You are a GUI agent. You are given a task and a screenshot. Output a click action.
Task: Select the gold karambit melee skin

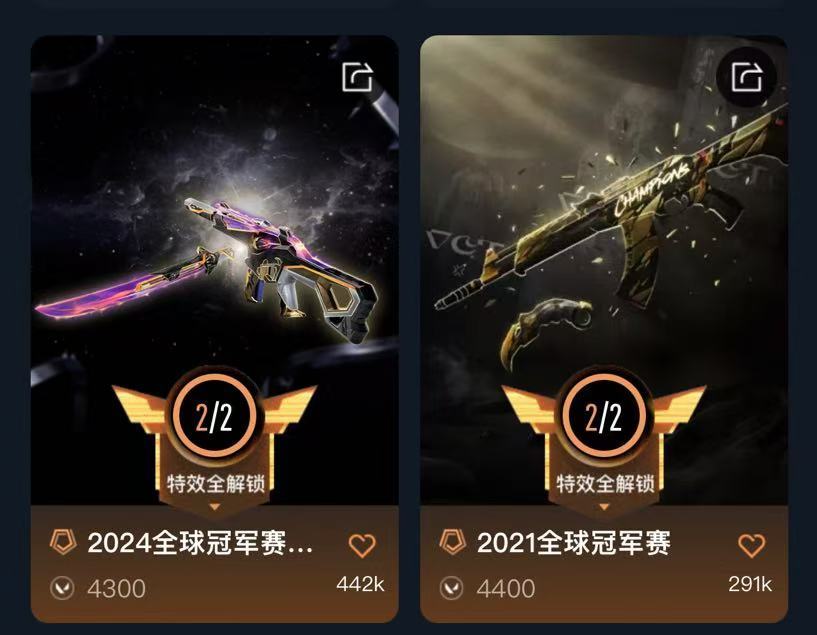tap(546, 329)
